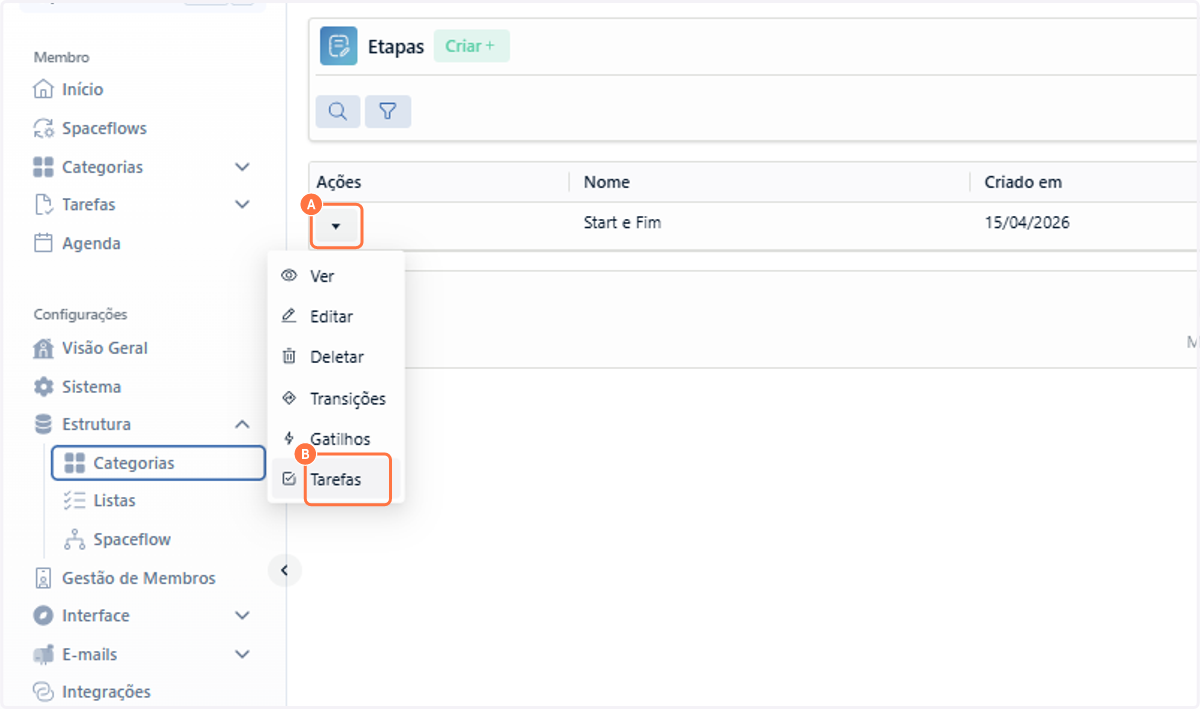
Task: Expand the Interface section chevron
Action: coord(242,616)
